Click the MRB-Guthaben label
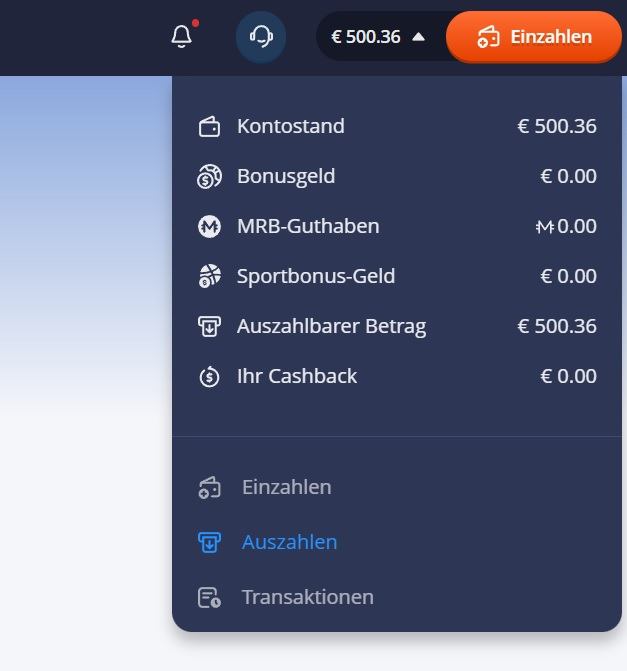The width and height of the screenshot is (627, 671). 308,227
